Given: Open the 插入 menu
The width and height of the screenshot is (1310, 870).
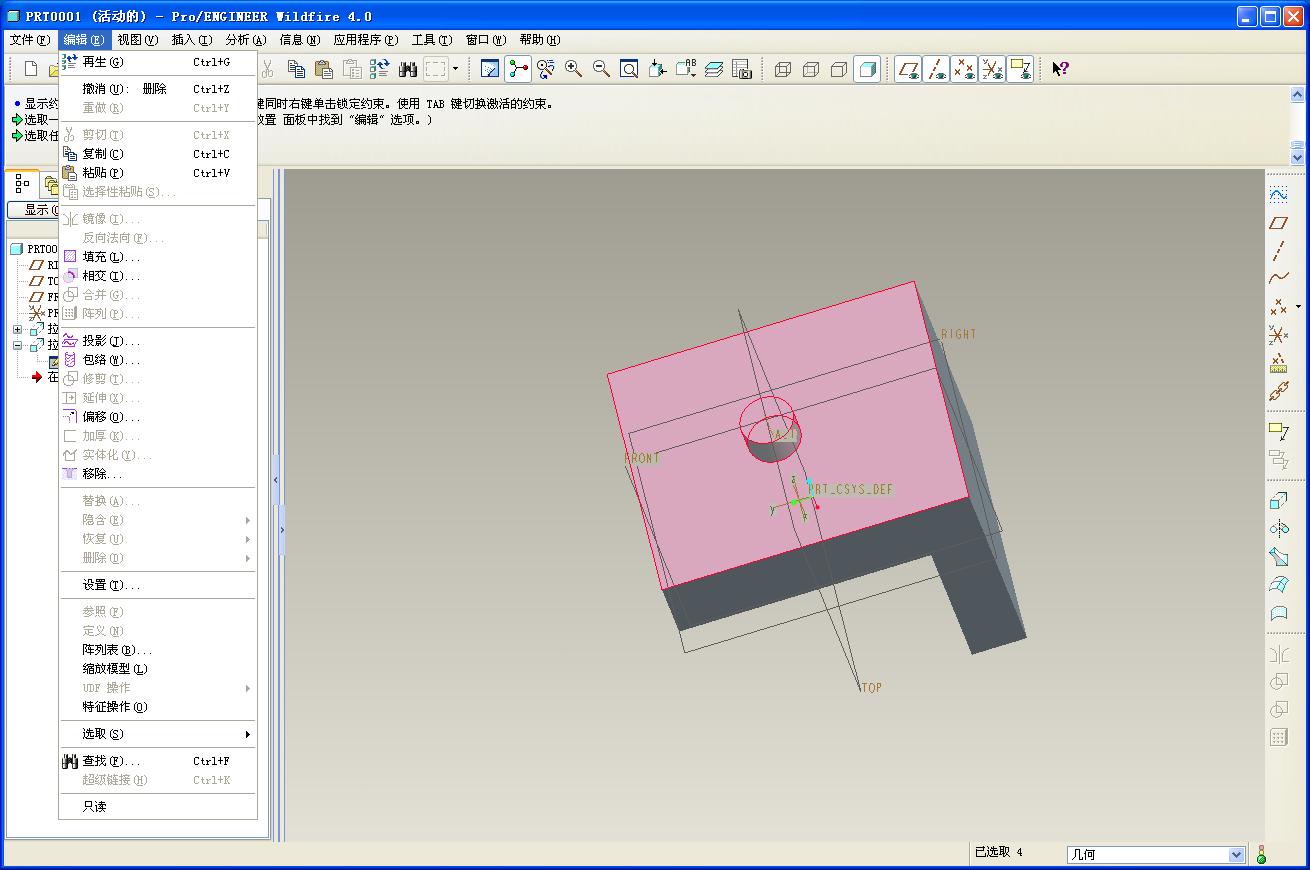Looking at the screenshot, I should pyautogui.click(x=191, y=40).
